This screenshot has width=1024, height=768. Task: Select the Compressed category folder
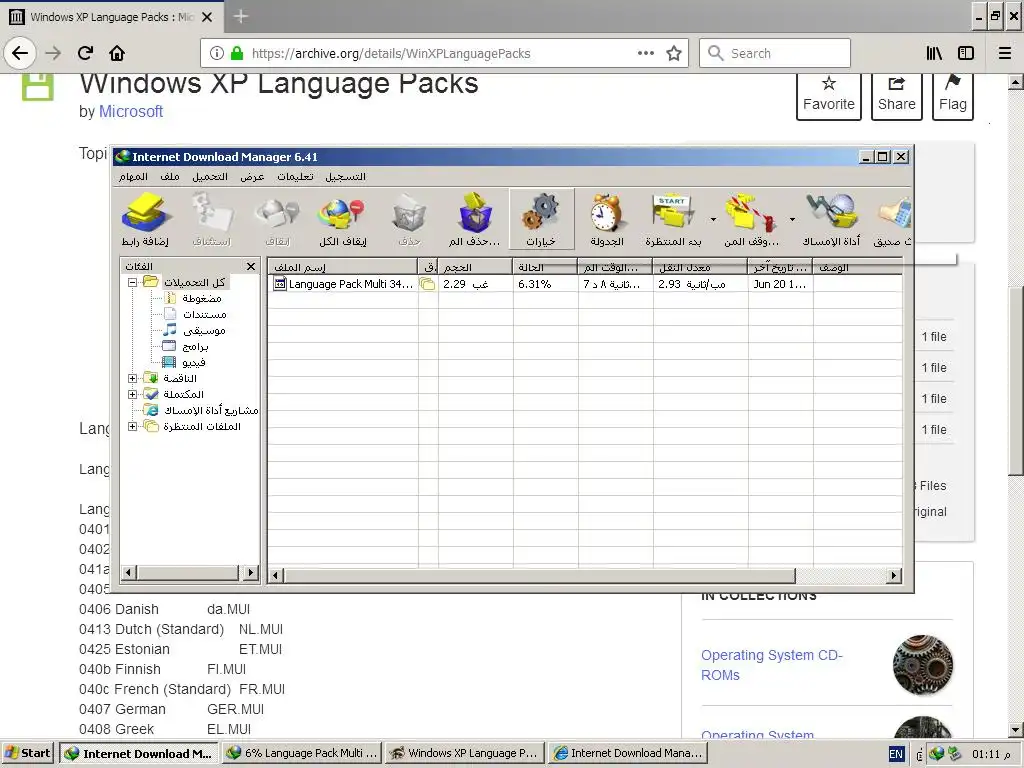[x=192, y=298]
